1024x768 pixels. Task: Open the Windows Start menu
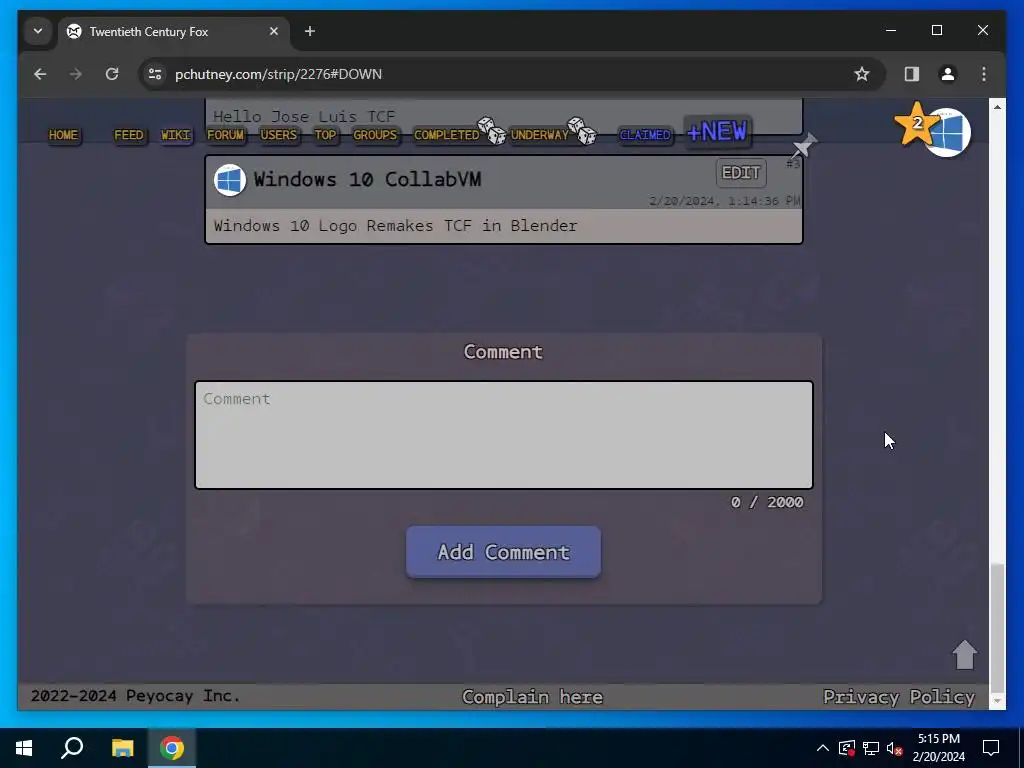(x=24, y=748)
